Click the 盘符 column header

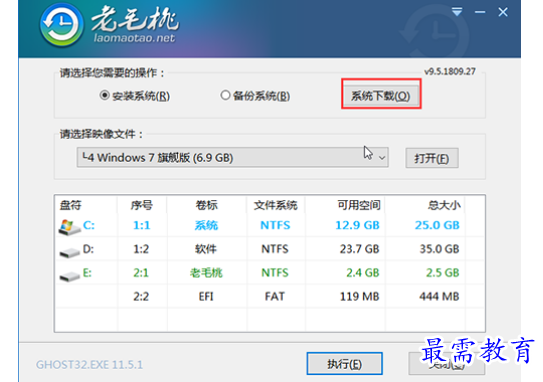tap(70, 205)
